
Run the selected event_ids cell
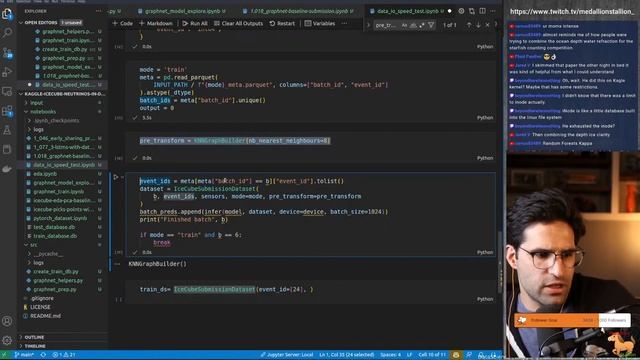click(116, 177)
